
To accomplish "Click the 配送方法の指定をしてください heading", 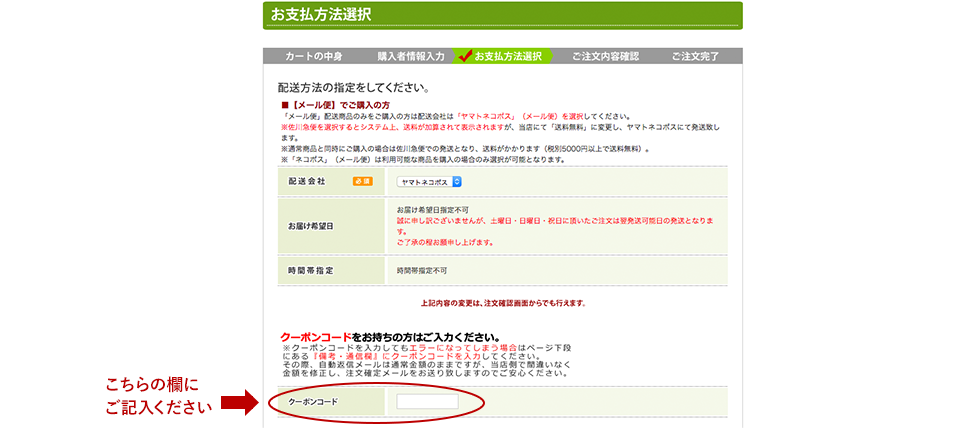I will tap(354, 88).
